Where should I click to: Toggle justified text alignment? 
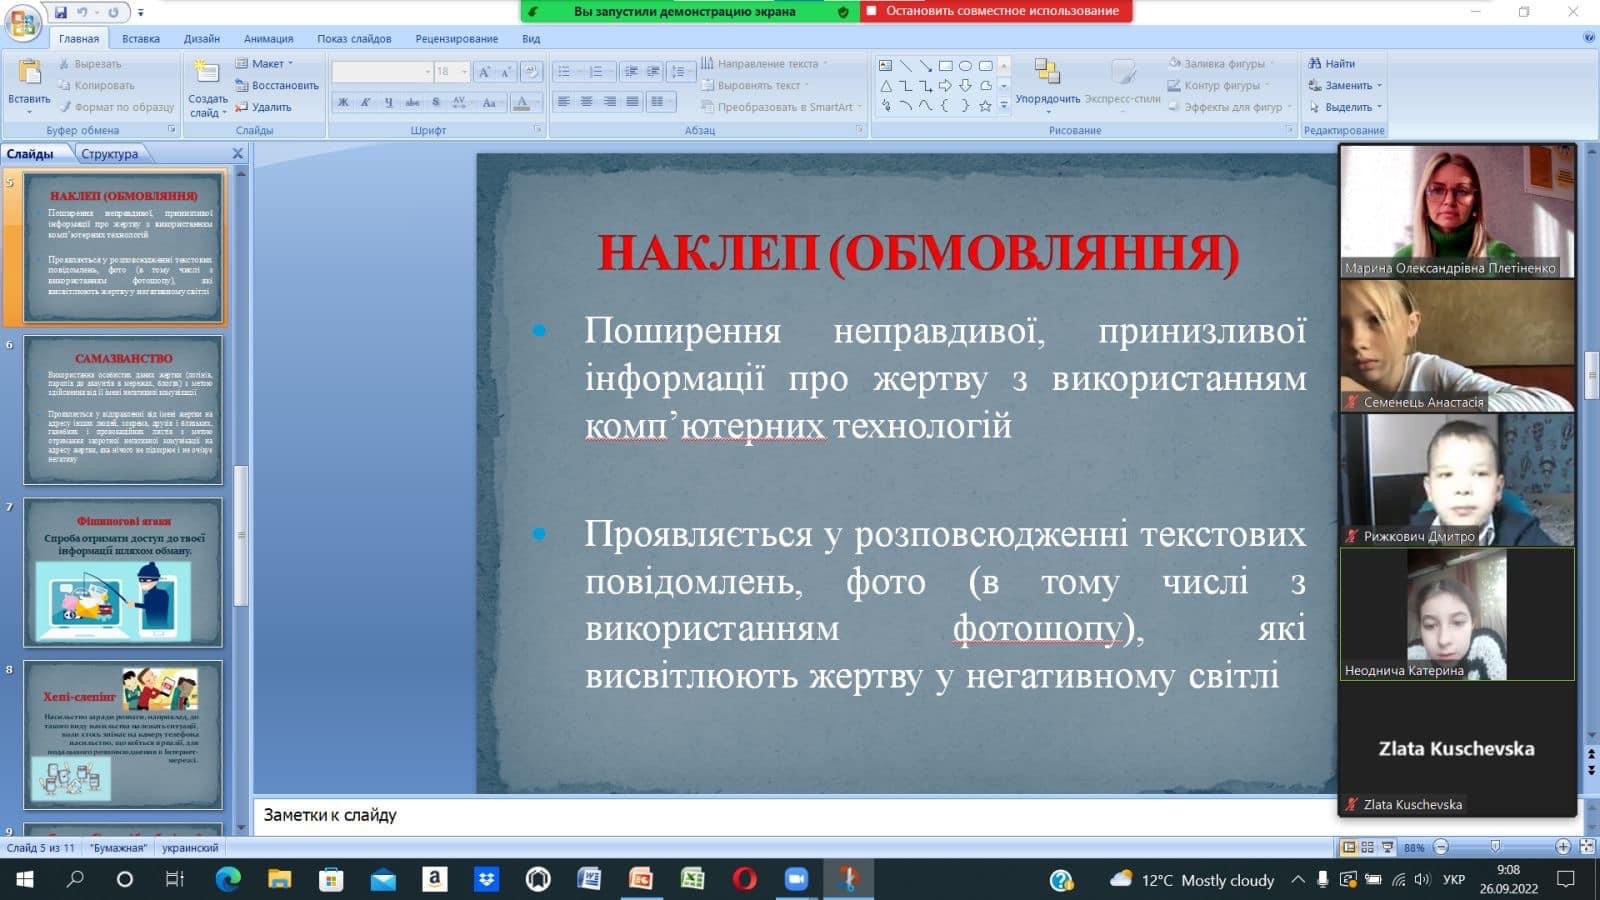[x=633, y=102]
